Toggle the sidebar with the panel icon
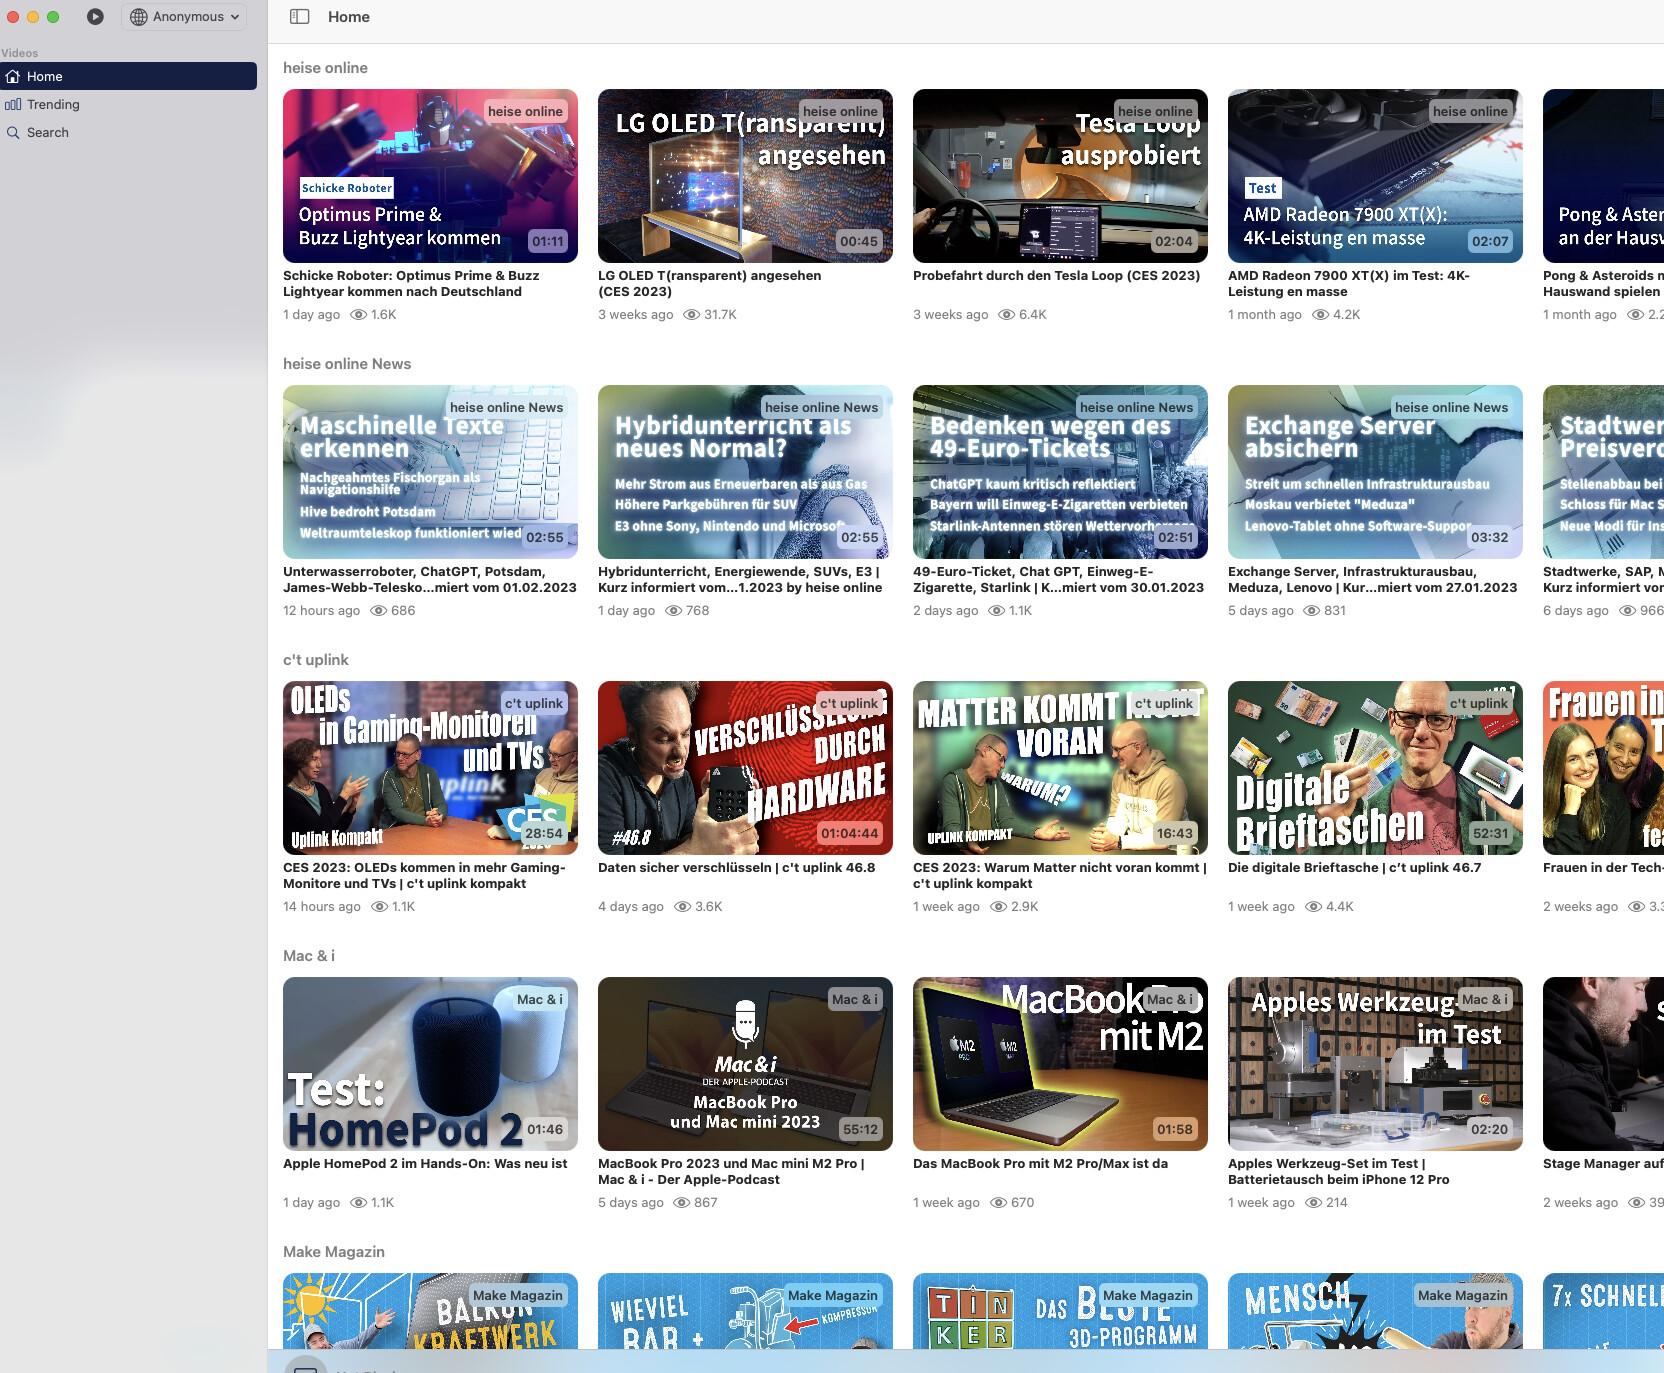The width and height of the screenshot is (1664, 1373). 299,16
